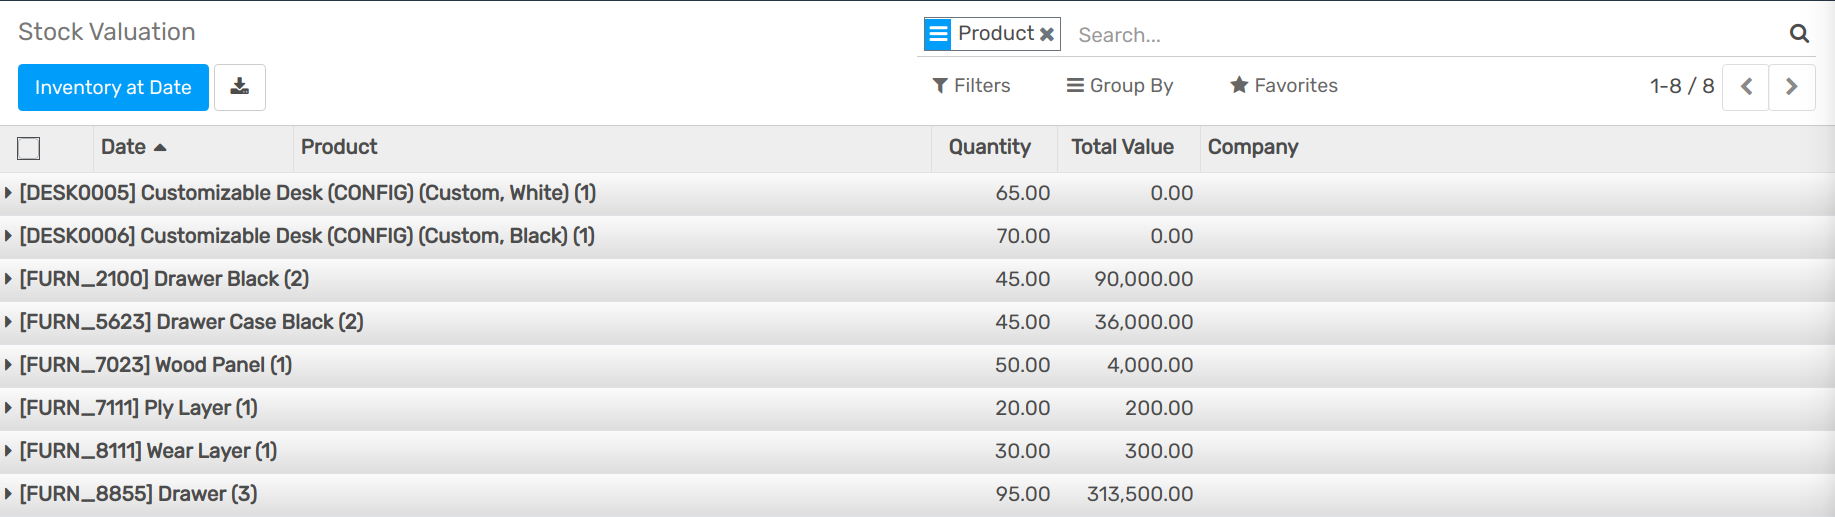This screenshot has width=1835, height=517.
Task: Click the download export icon button
Action: tap(240, 87)
